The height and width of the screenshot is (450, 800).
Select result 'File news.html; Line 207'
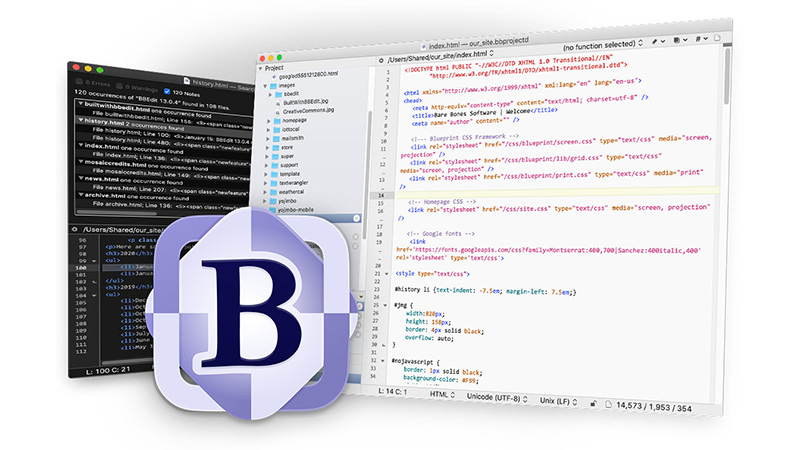pyautogui.click(x=172, y=189)
